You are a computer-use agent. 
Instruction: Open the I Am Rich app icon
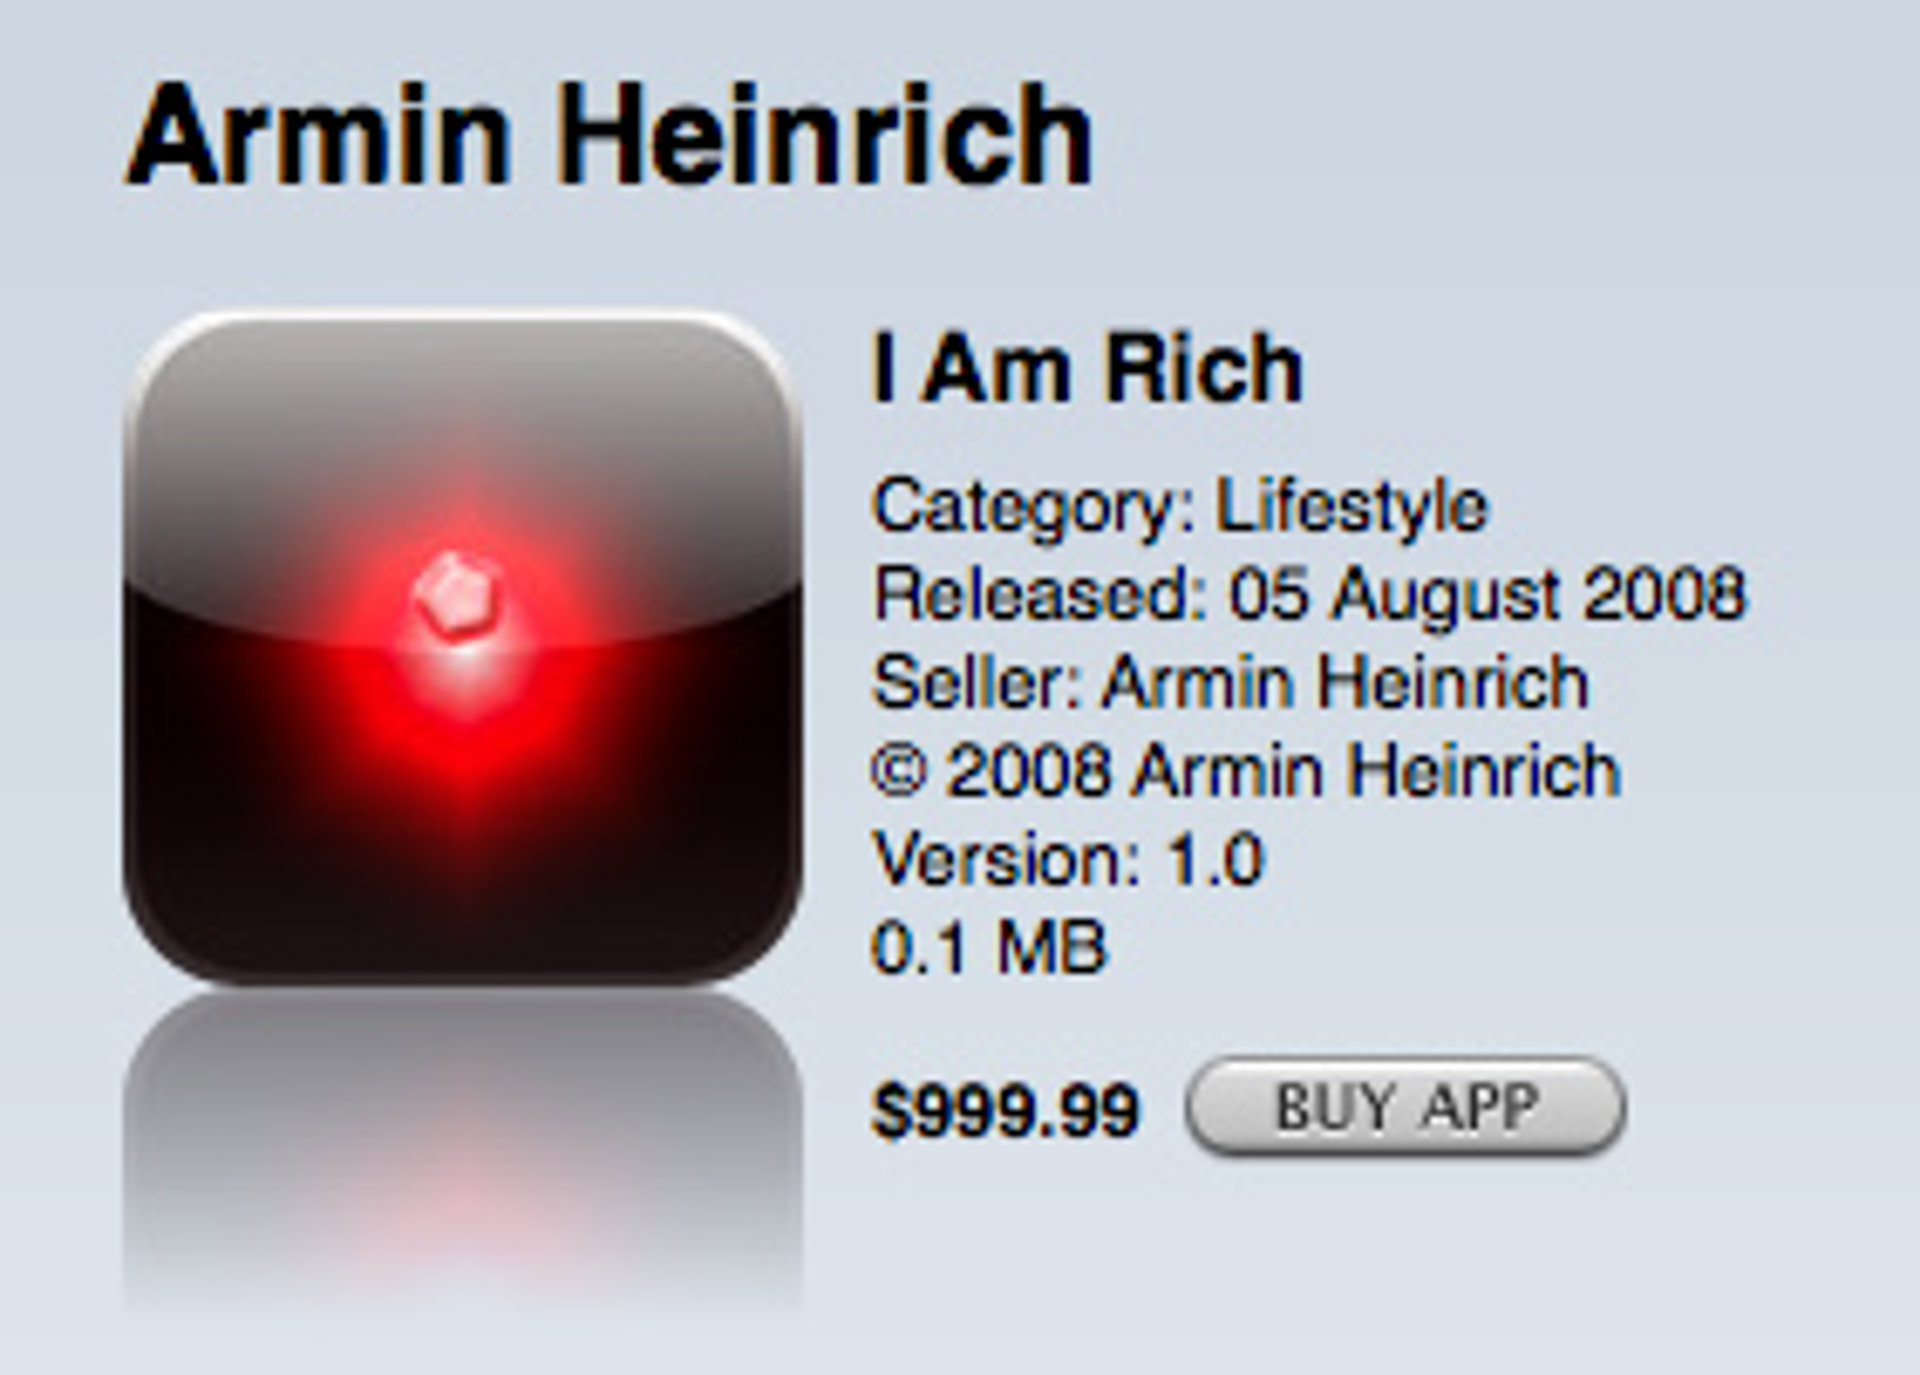coord(462,647)
